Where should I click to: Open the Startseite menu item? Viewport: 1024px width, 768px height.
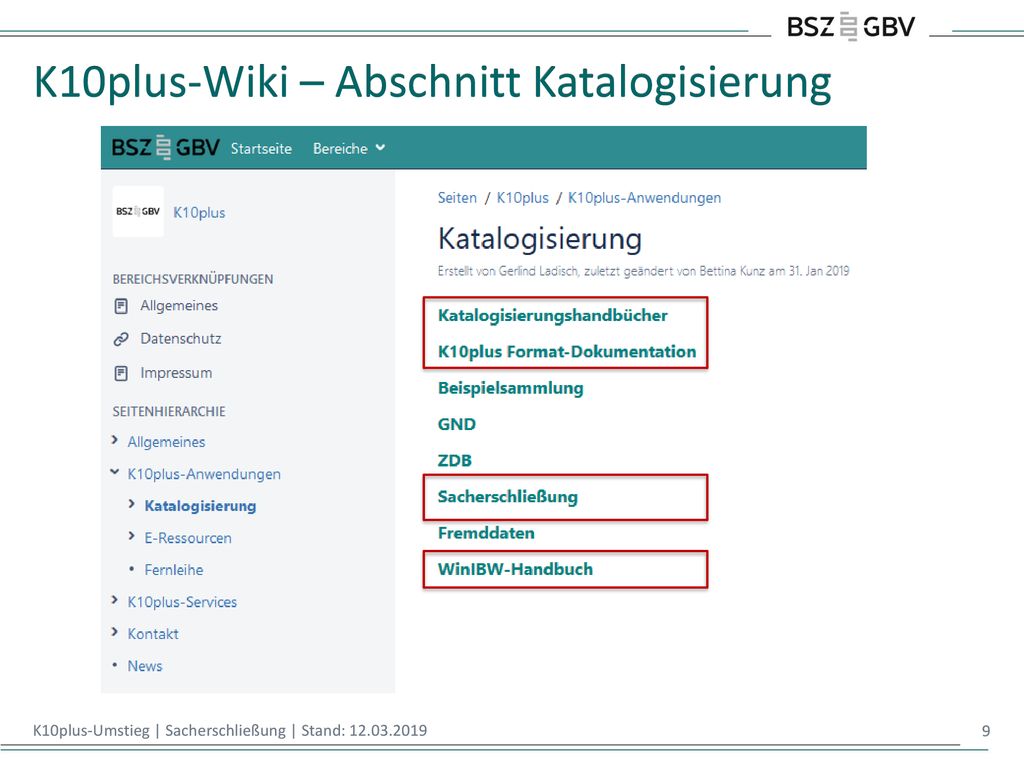(x=261, y=149)
